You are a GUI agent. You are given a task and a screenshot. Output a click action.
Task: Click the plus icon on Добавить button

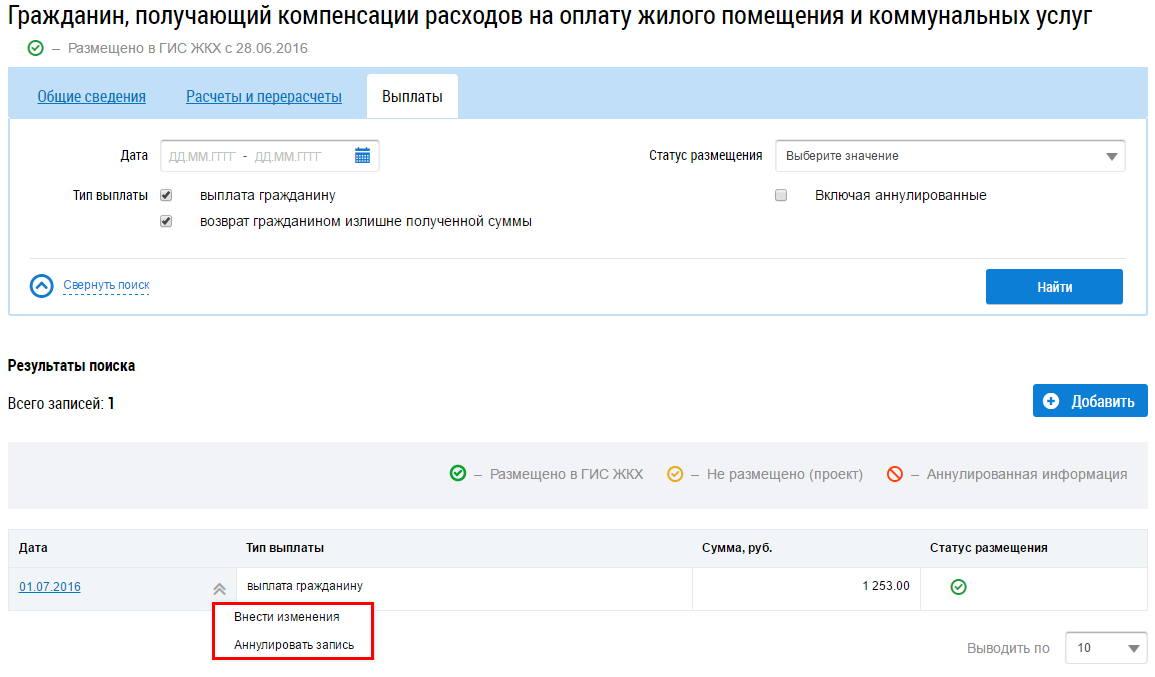[x=1051, y=401]
